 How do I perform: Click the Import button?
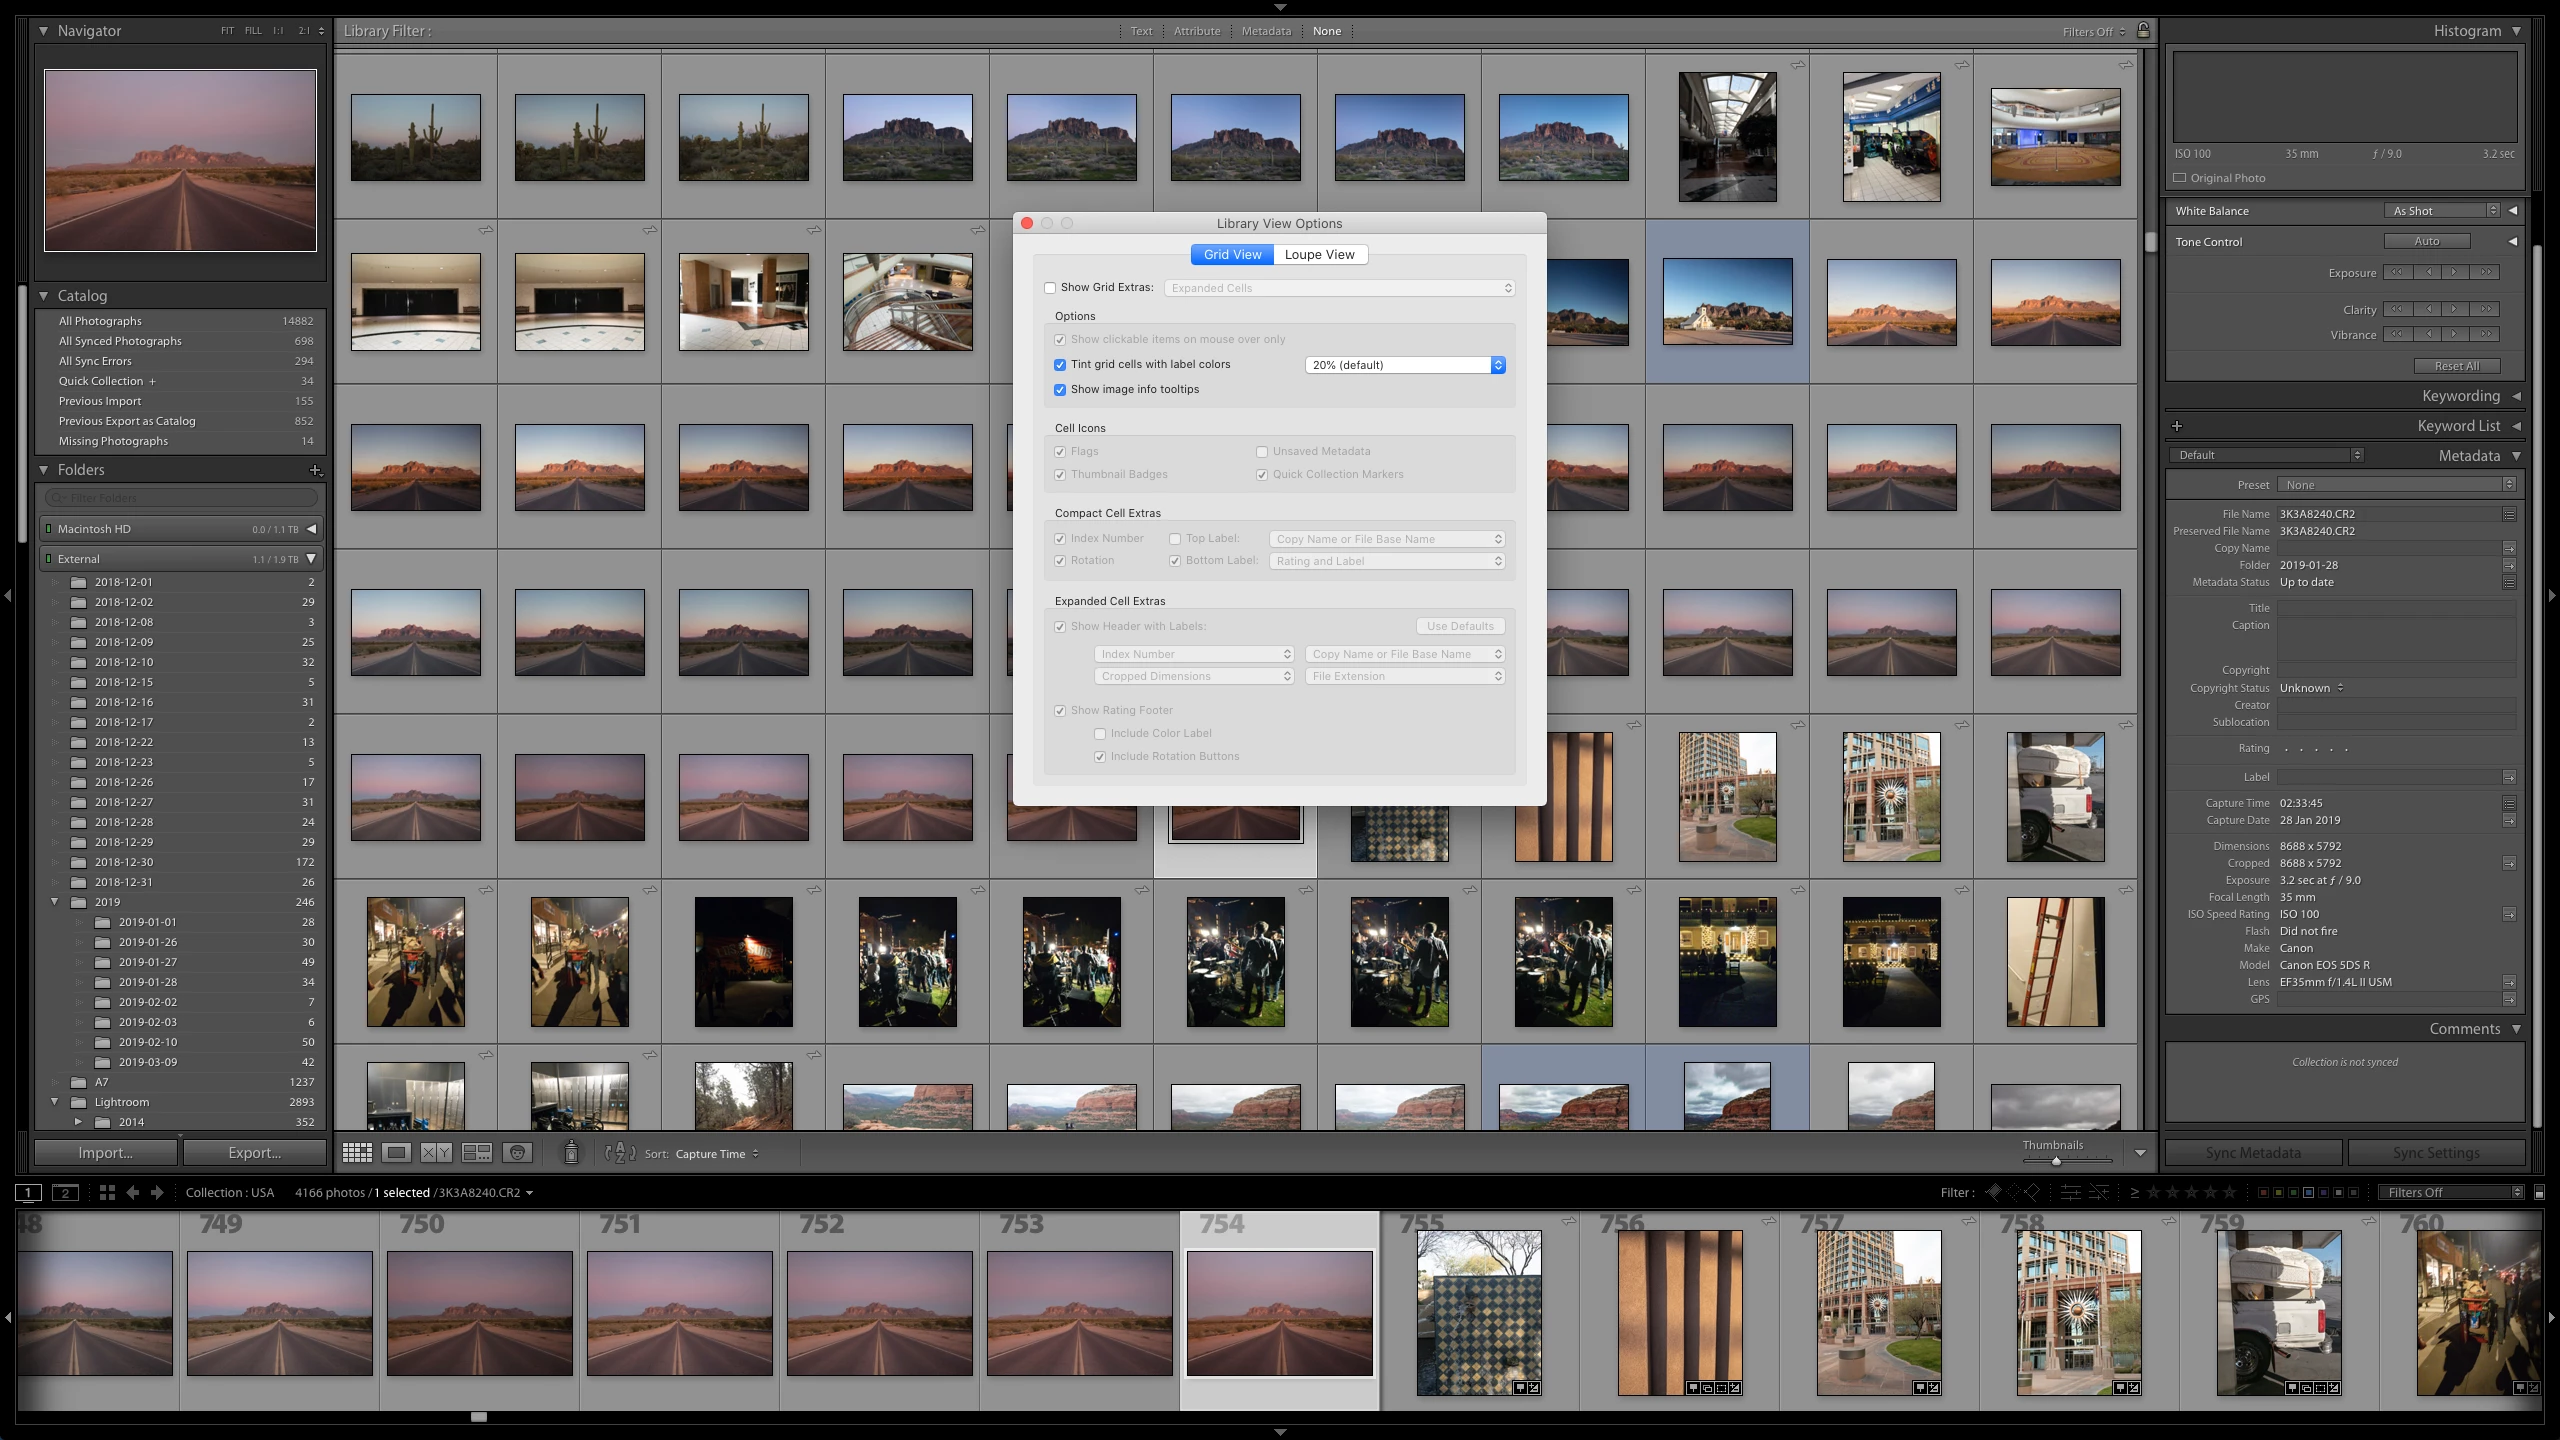point(106,1153)
